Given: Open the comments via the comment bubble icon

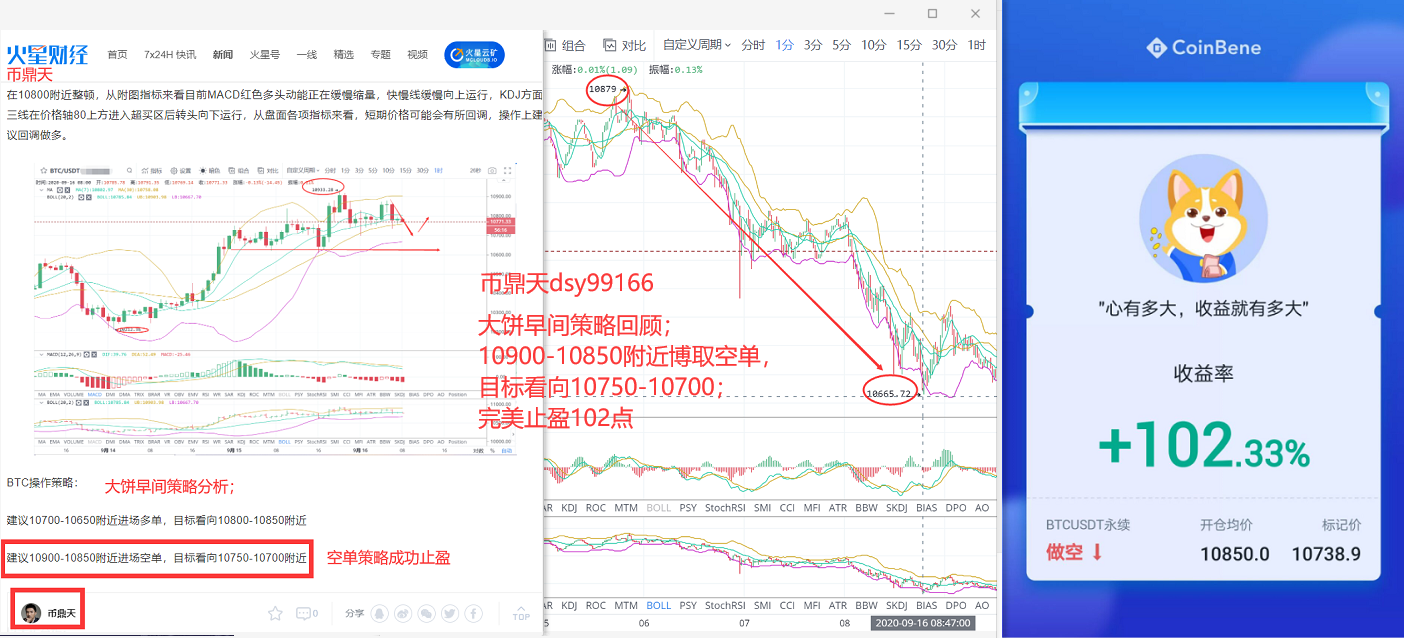Looking at the screenshot, I should pyautogui.click(x=305, y=613).
